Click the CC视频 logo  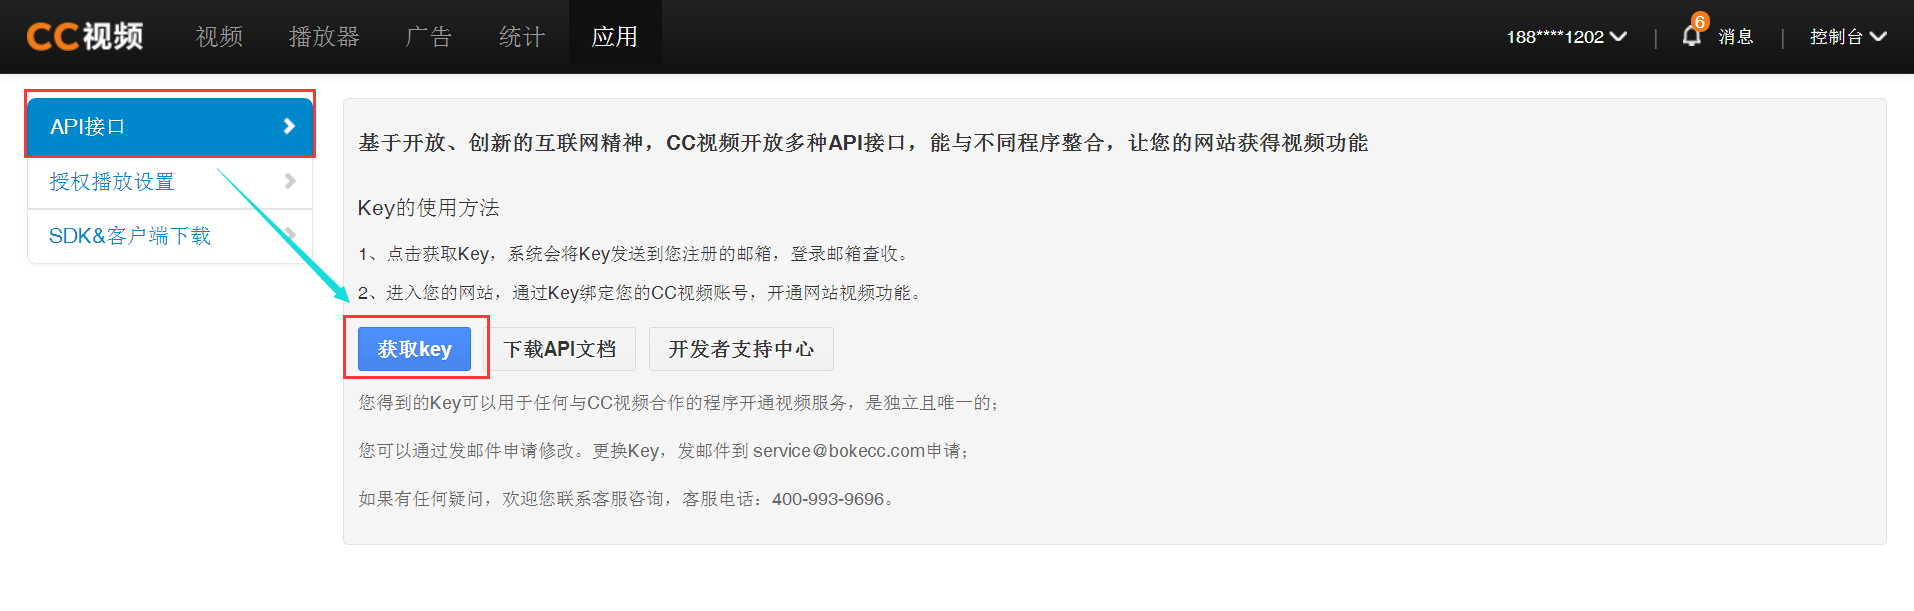coord(85,37)
